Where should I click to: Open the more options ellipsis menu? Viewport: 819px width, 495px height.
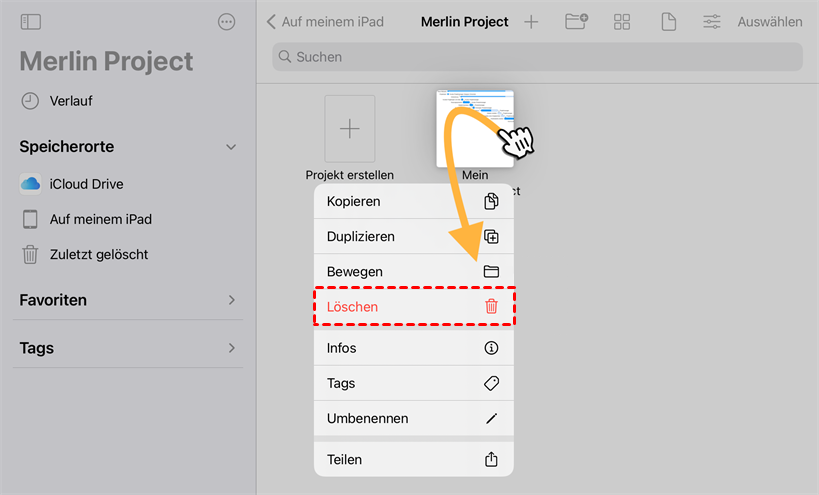click(x=227, y=21)
